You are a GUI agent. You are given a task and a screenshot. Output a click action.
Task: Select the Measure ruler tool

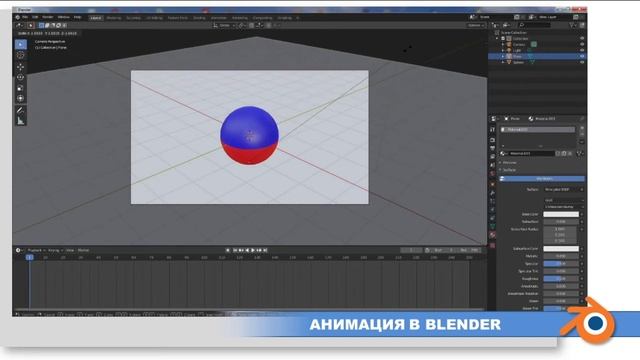pyautogui.click(x=20, y=121)
